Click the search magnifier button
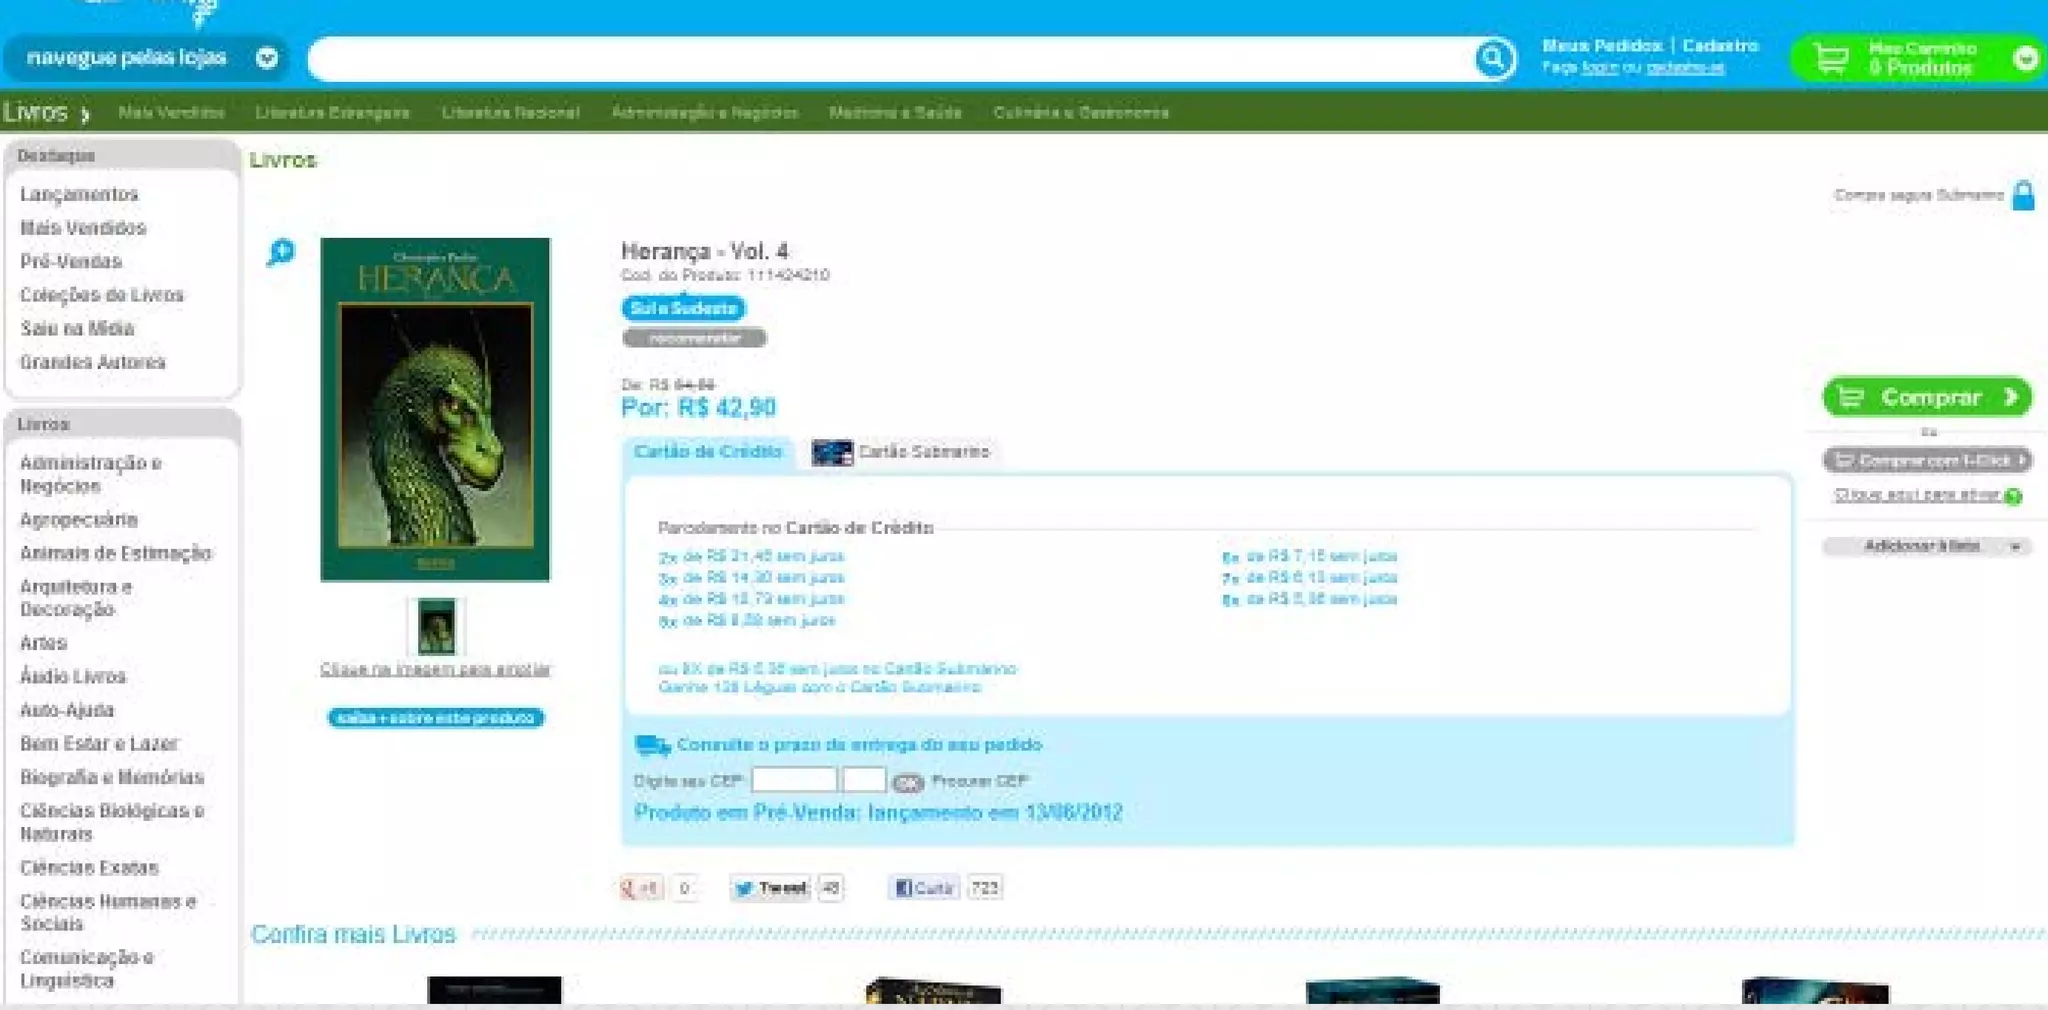Image resolution: width=2048 pixels, height=1010 pixels. [1494, 59]
